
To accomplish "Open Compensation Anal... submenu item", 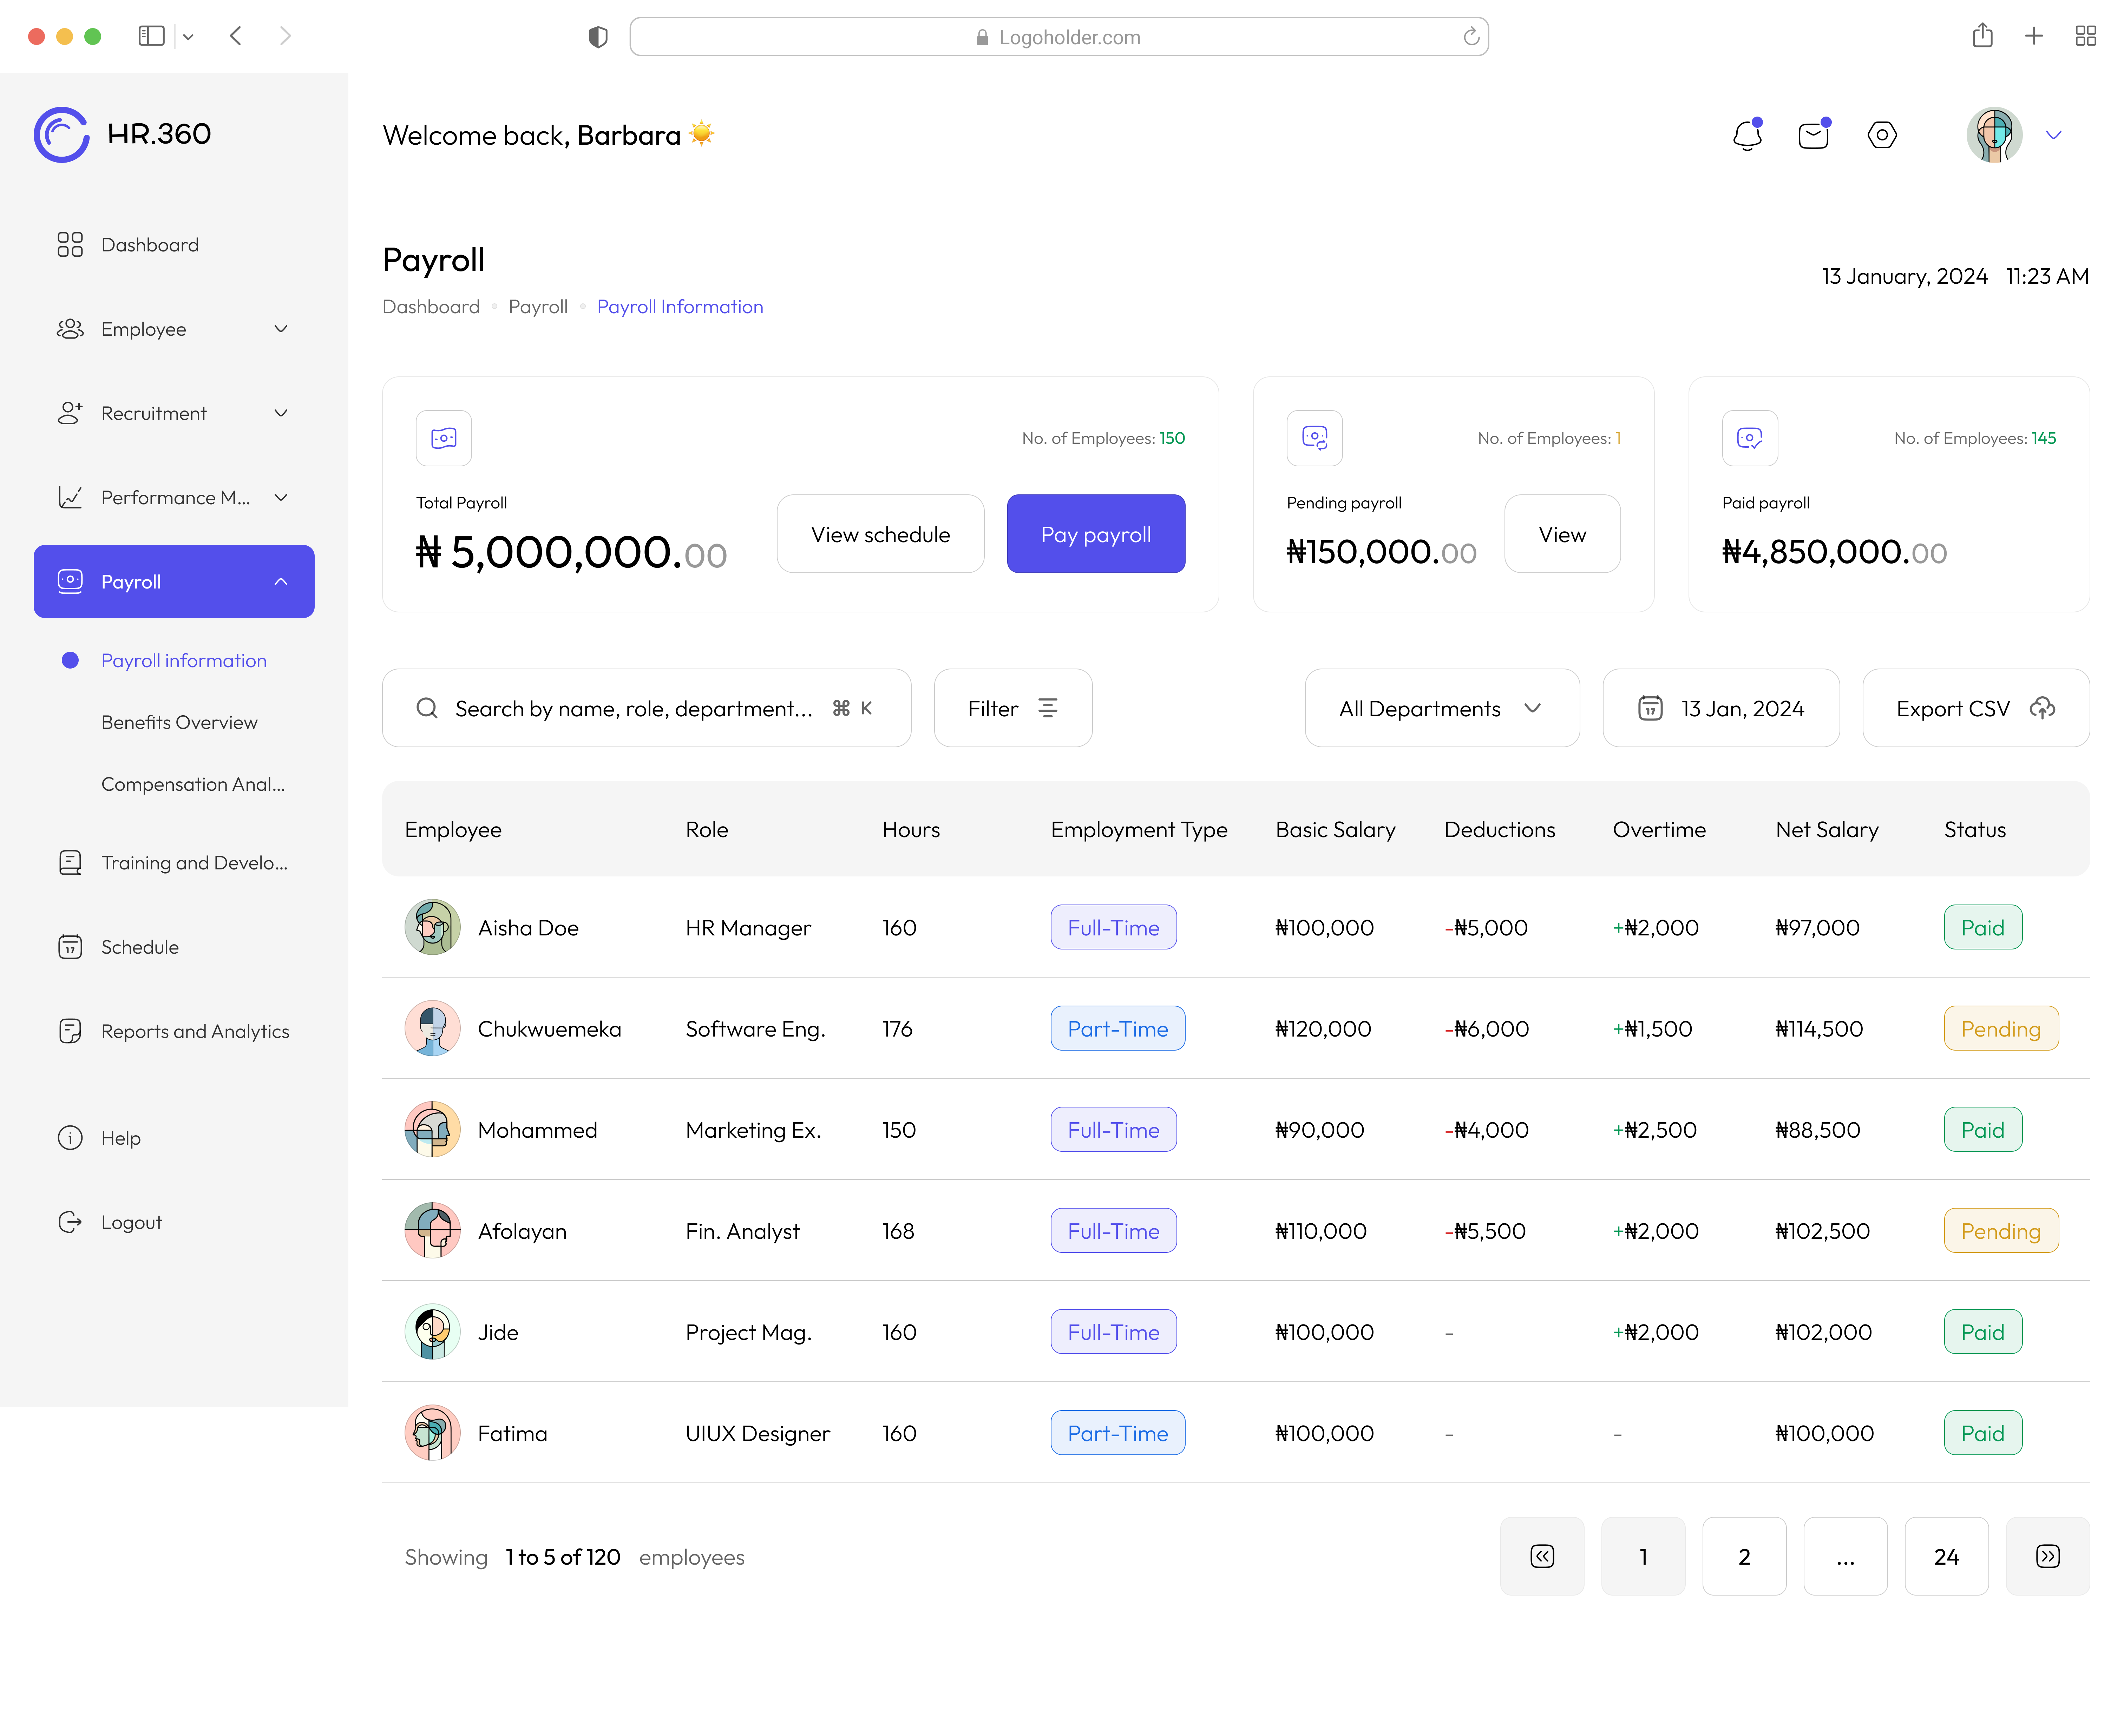I will coord(193,785).
